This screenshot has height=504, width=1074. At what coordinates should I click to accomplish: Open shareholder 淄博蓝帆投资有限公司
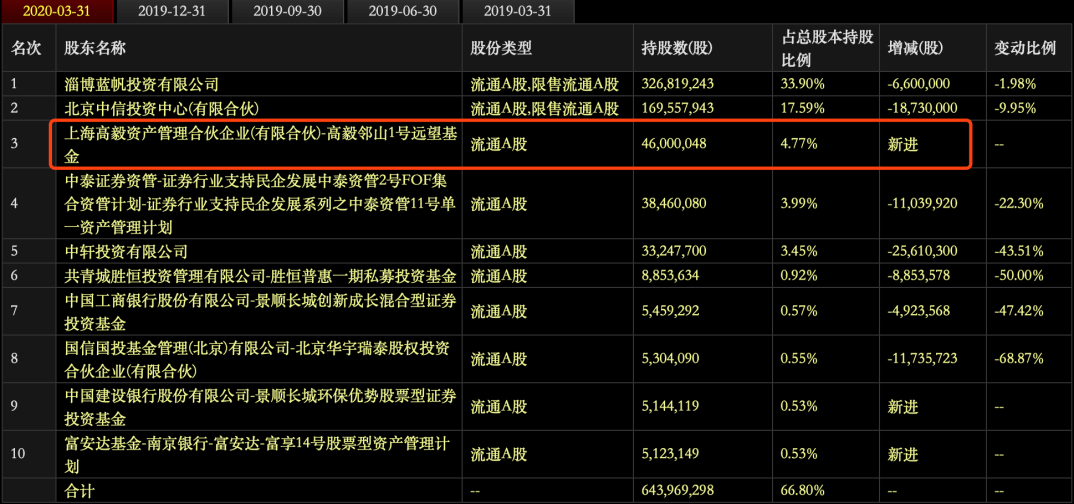[141, 84]
